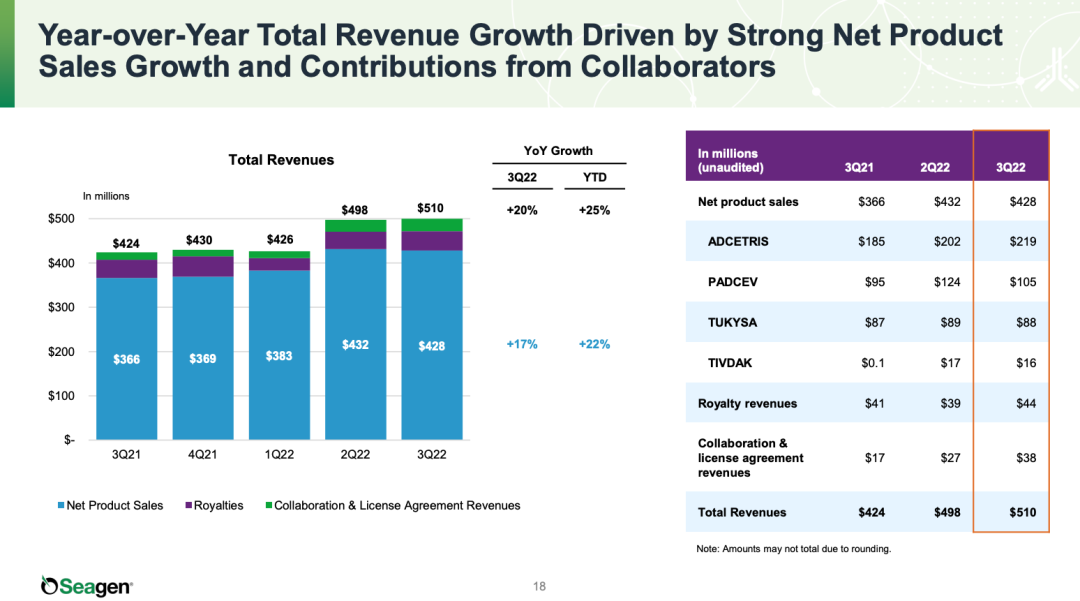
Task: Click the Collaboration revenues 3Q22 value "$38"
Action: 1026,458
